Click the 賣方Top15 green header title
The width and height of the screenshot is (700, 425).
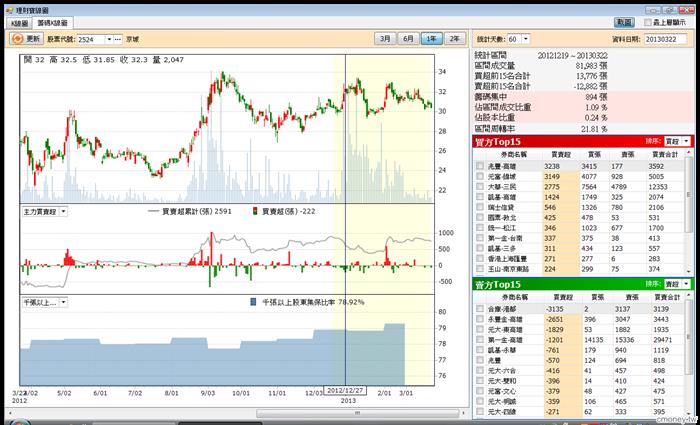pyautogui.click(x=499, y=285)
